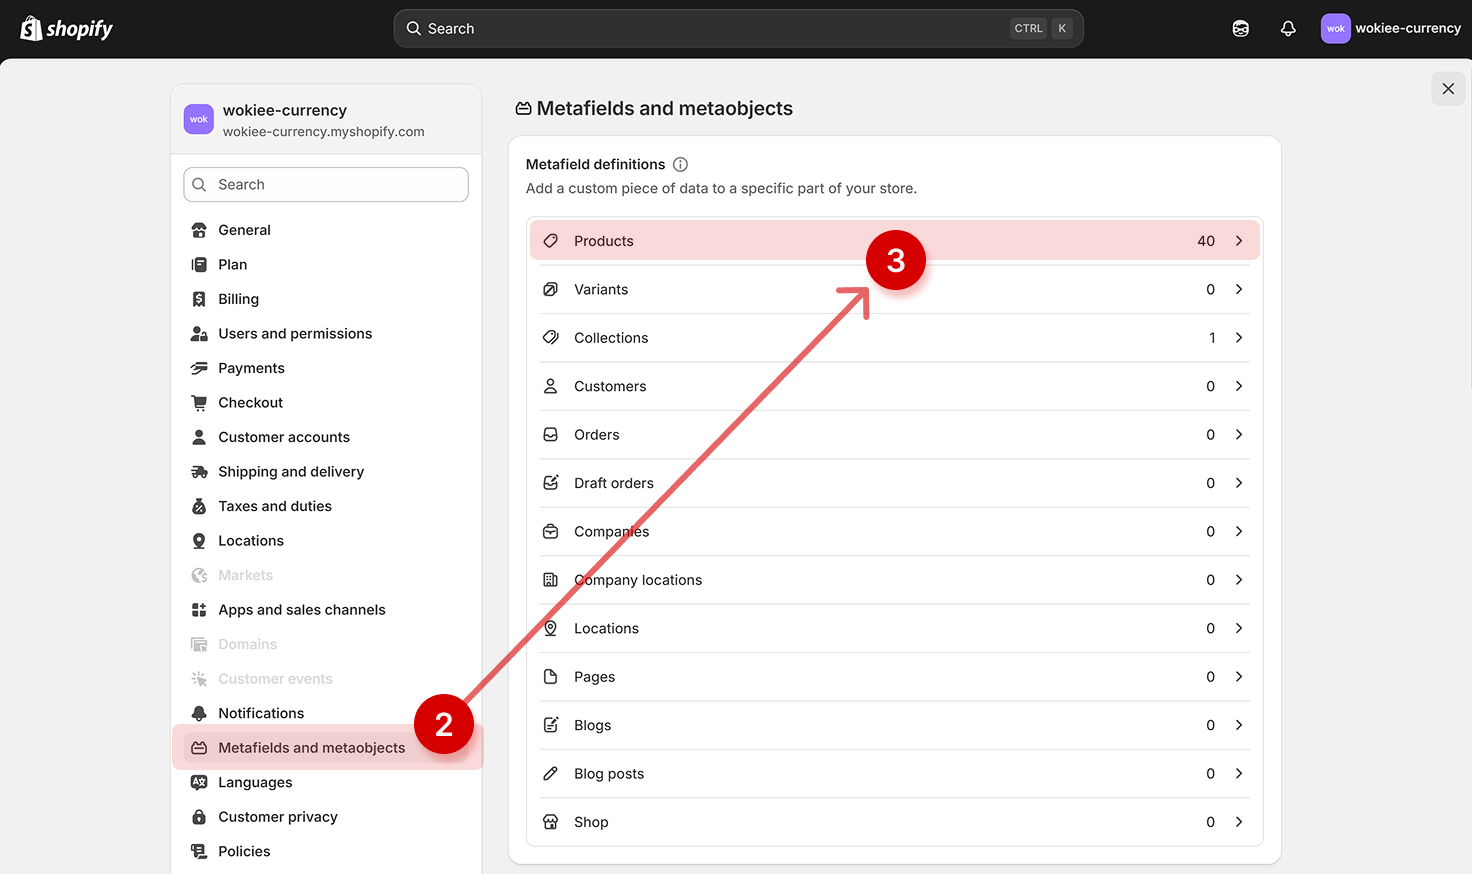Click the Shopify logo
The width and height of the screenshot is (1472, 874).
67,29
